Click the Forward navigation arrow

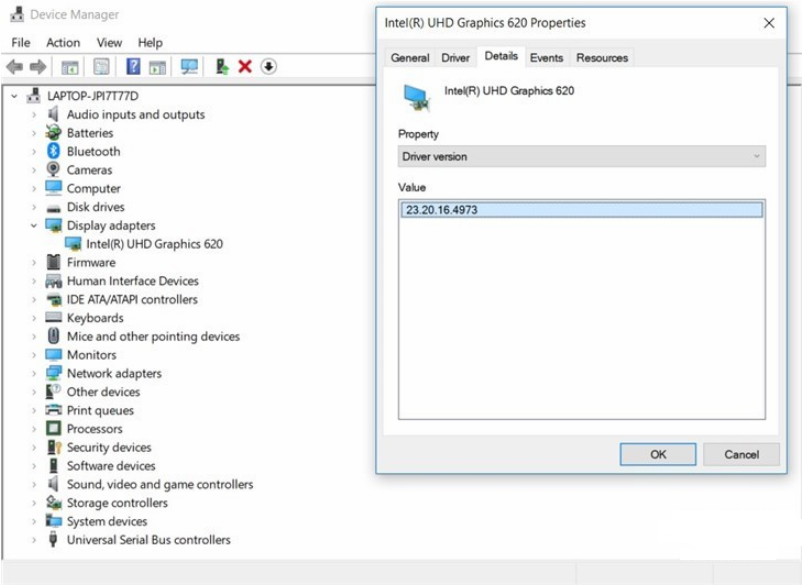click(38, 67)
